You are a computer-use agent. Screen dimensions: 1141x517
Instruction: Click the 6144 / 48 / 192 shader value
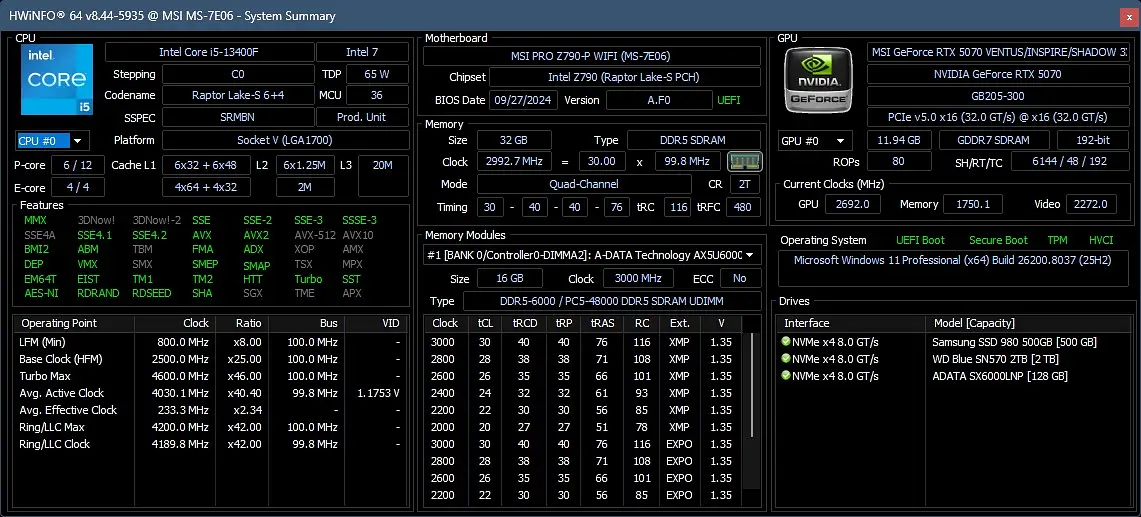[1069, 162]
